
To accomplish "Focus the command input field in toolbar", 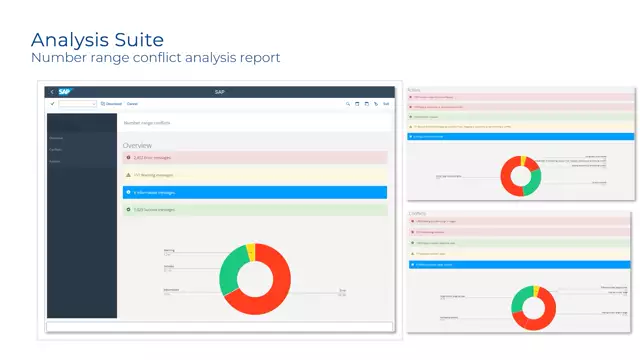I will (78, 104).
